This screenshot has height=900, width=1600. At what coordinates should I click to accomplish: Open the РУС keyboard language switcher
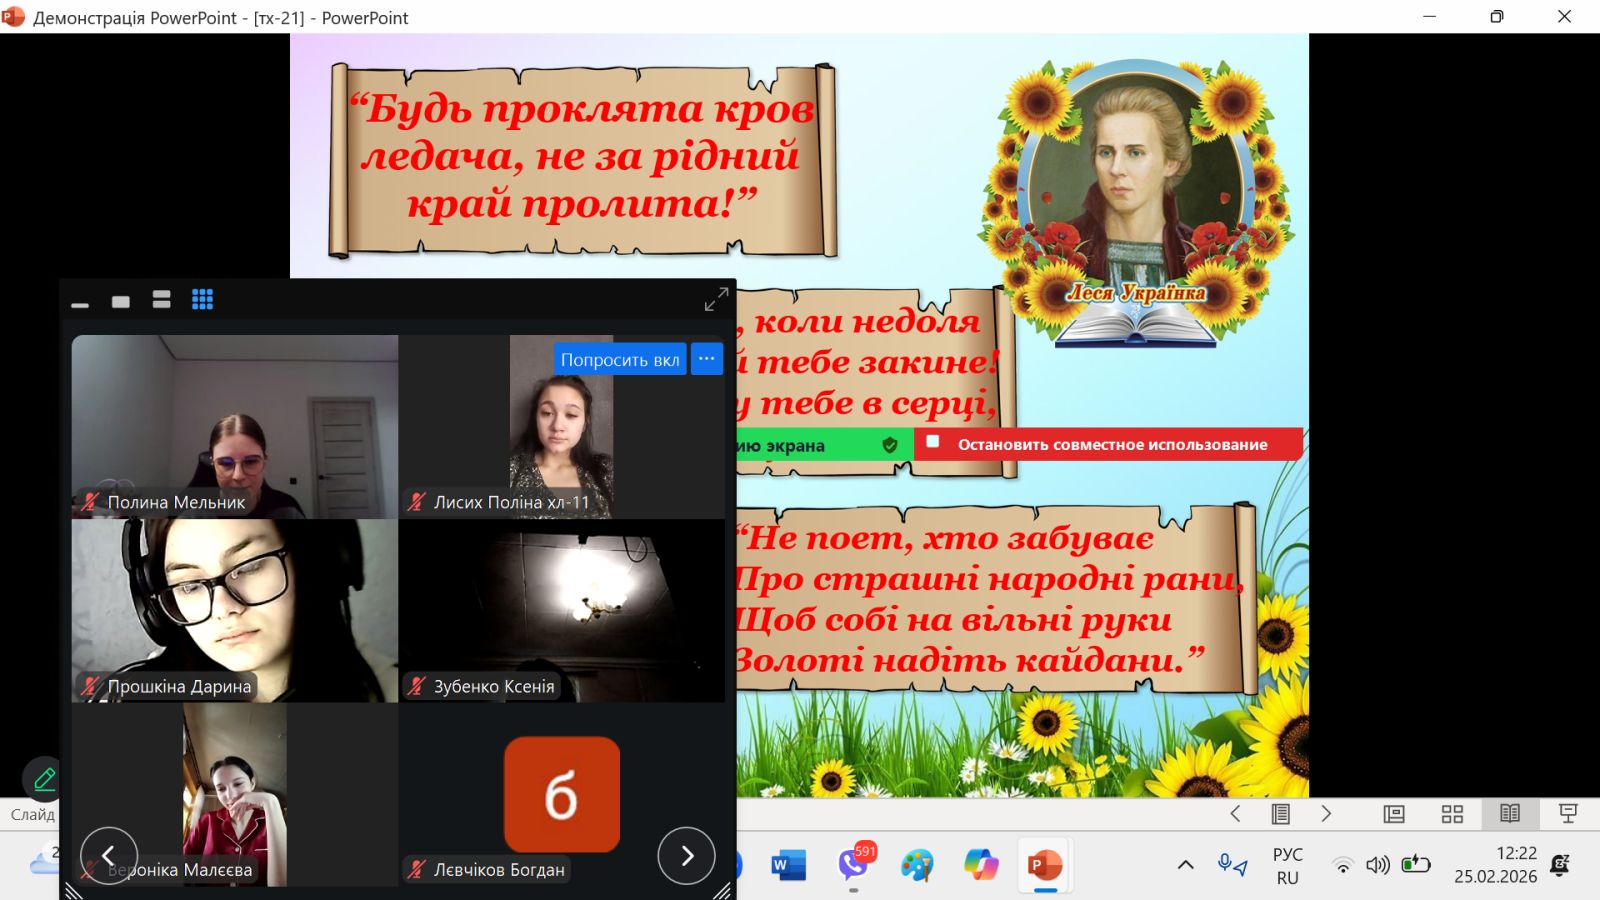coord(1287,866)
